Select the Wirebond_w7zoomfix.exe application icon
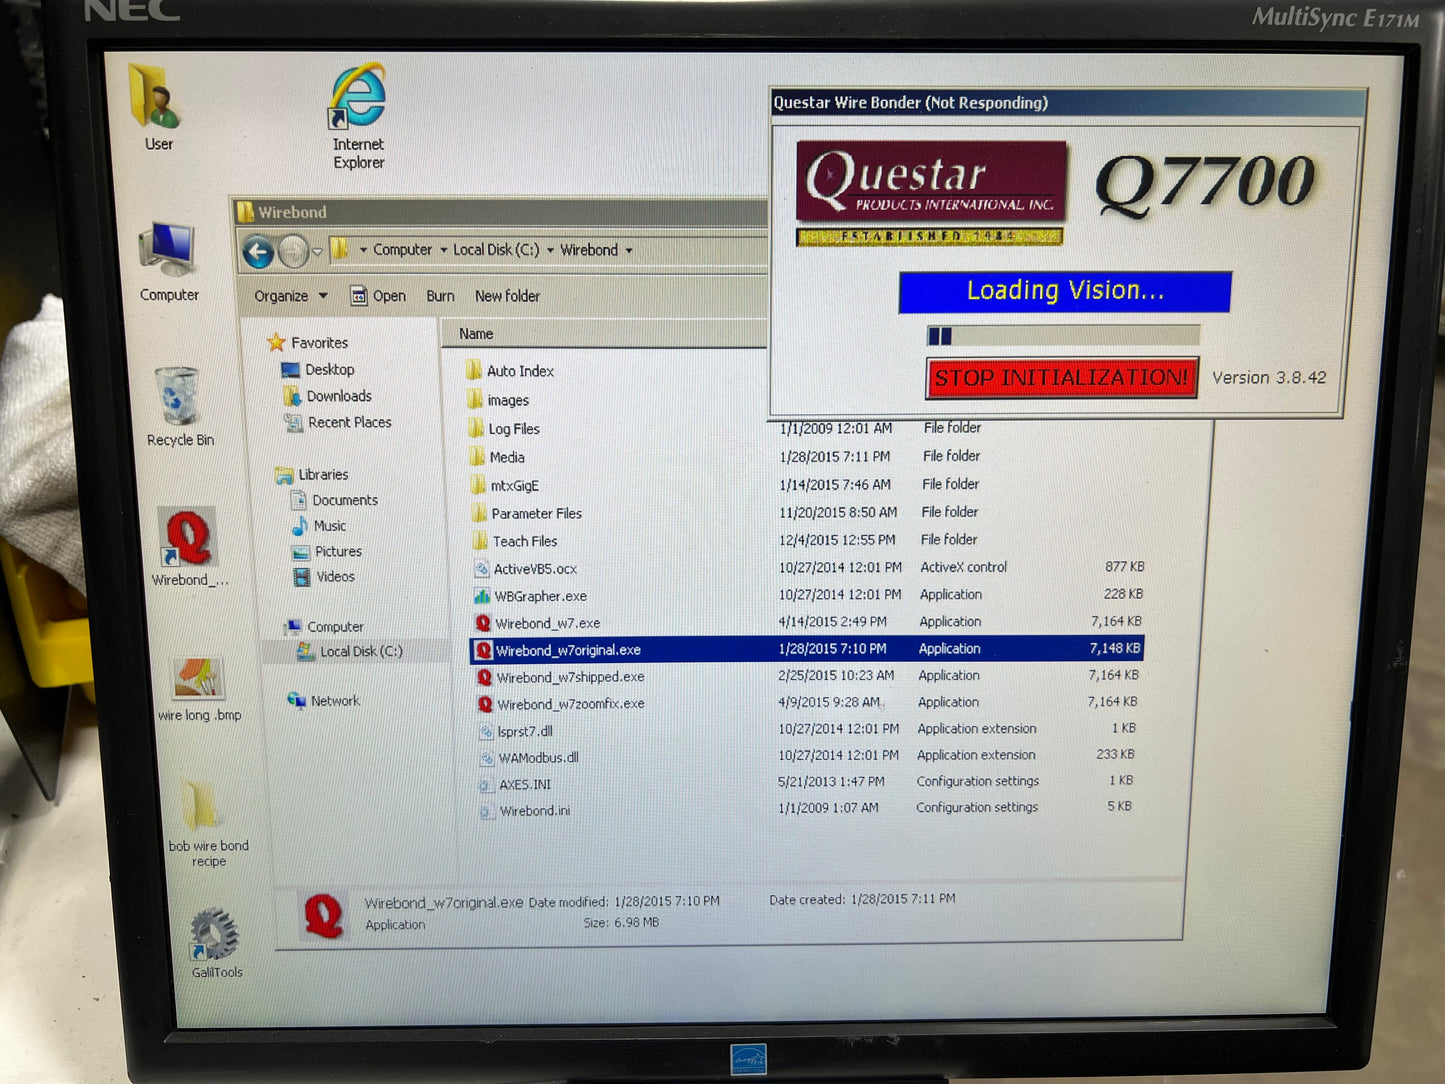Screen dimensions: 1445x1084 tap(486, 704)
